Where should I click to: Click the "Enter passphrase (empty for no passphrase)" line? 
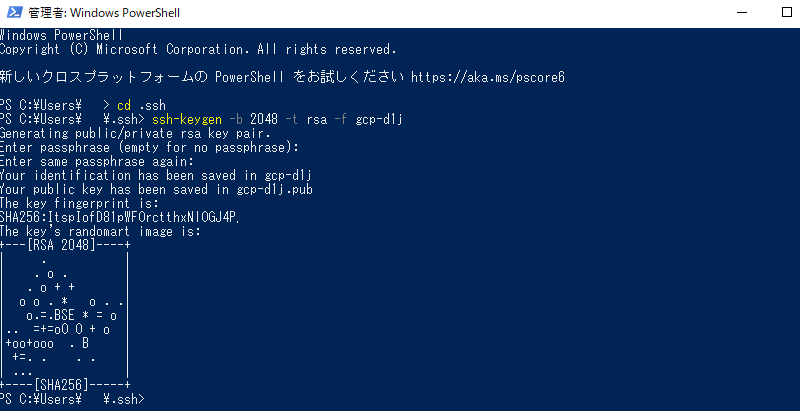pyautogui.click(x=149, y=148)
